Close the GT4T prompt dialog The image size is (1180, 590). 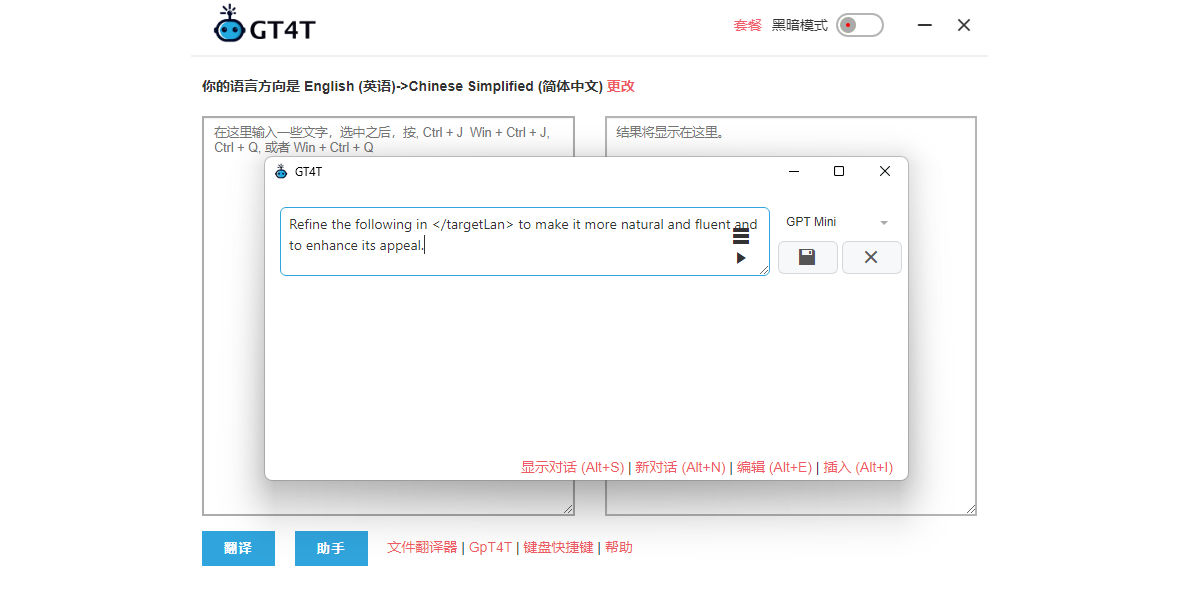click(x=885, y=172)
